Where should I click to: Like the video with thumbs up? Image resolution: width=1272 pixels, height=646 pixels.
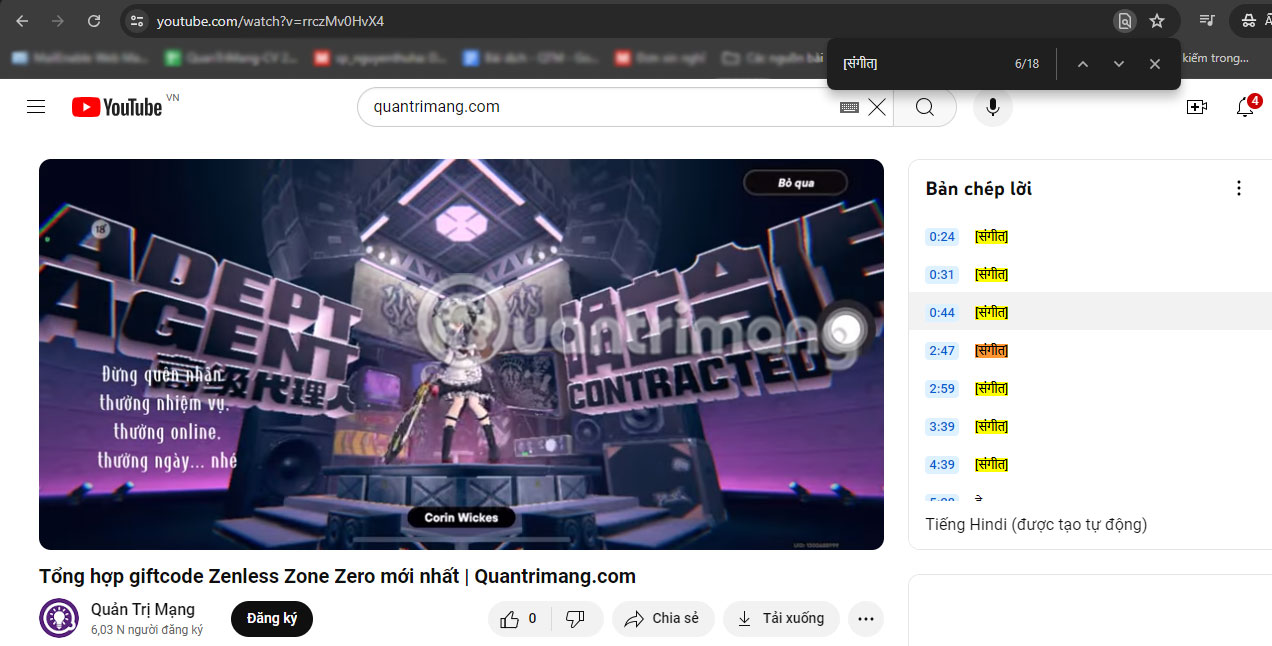coord(518,619)
